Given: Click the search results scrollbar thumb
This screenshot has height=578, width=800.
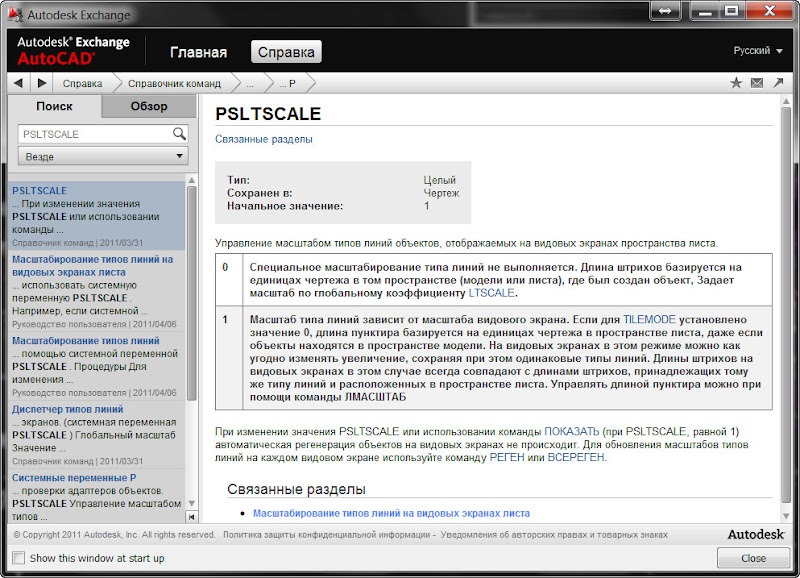Looking at the screenshot, I should tap(191, 293).
